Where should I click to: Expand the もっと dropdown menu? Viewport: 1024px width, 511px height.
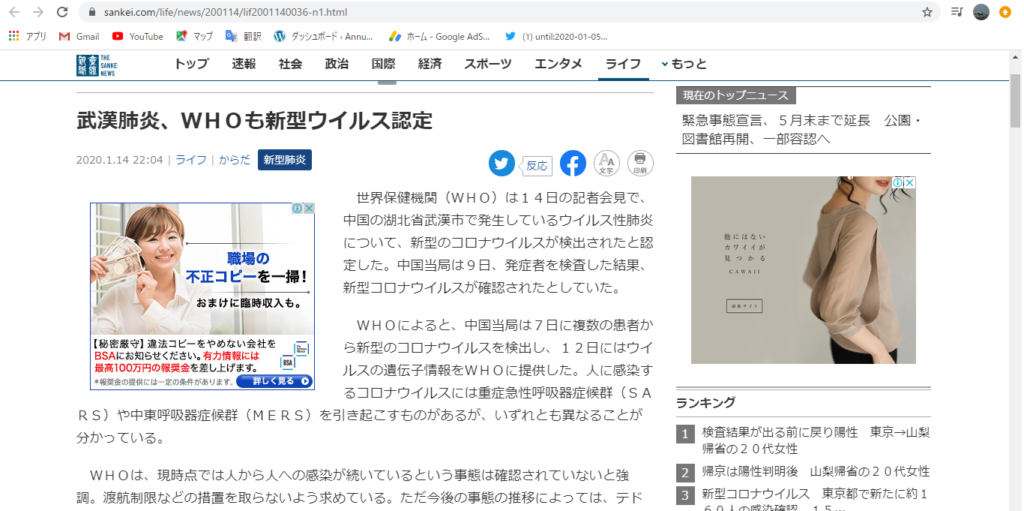click(x=684, y=64)
